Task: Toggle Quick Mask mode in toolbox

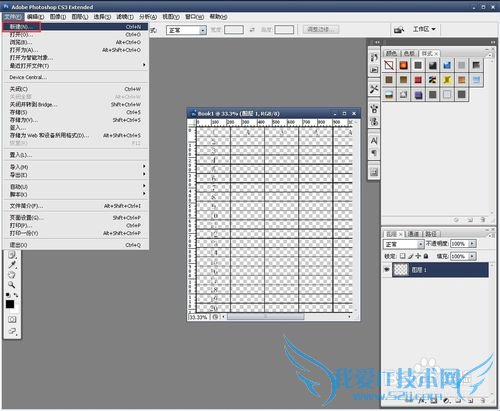Action: [12, 319]
